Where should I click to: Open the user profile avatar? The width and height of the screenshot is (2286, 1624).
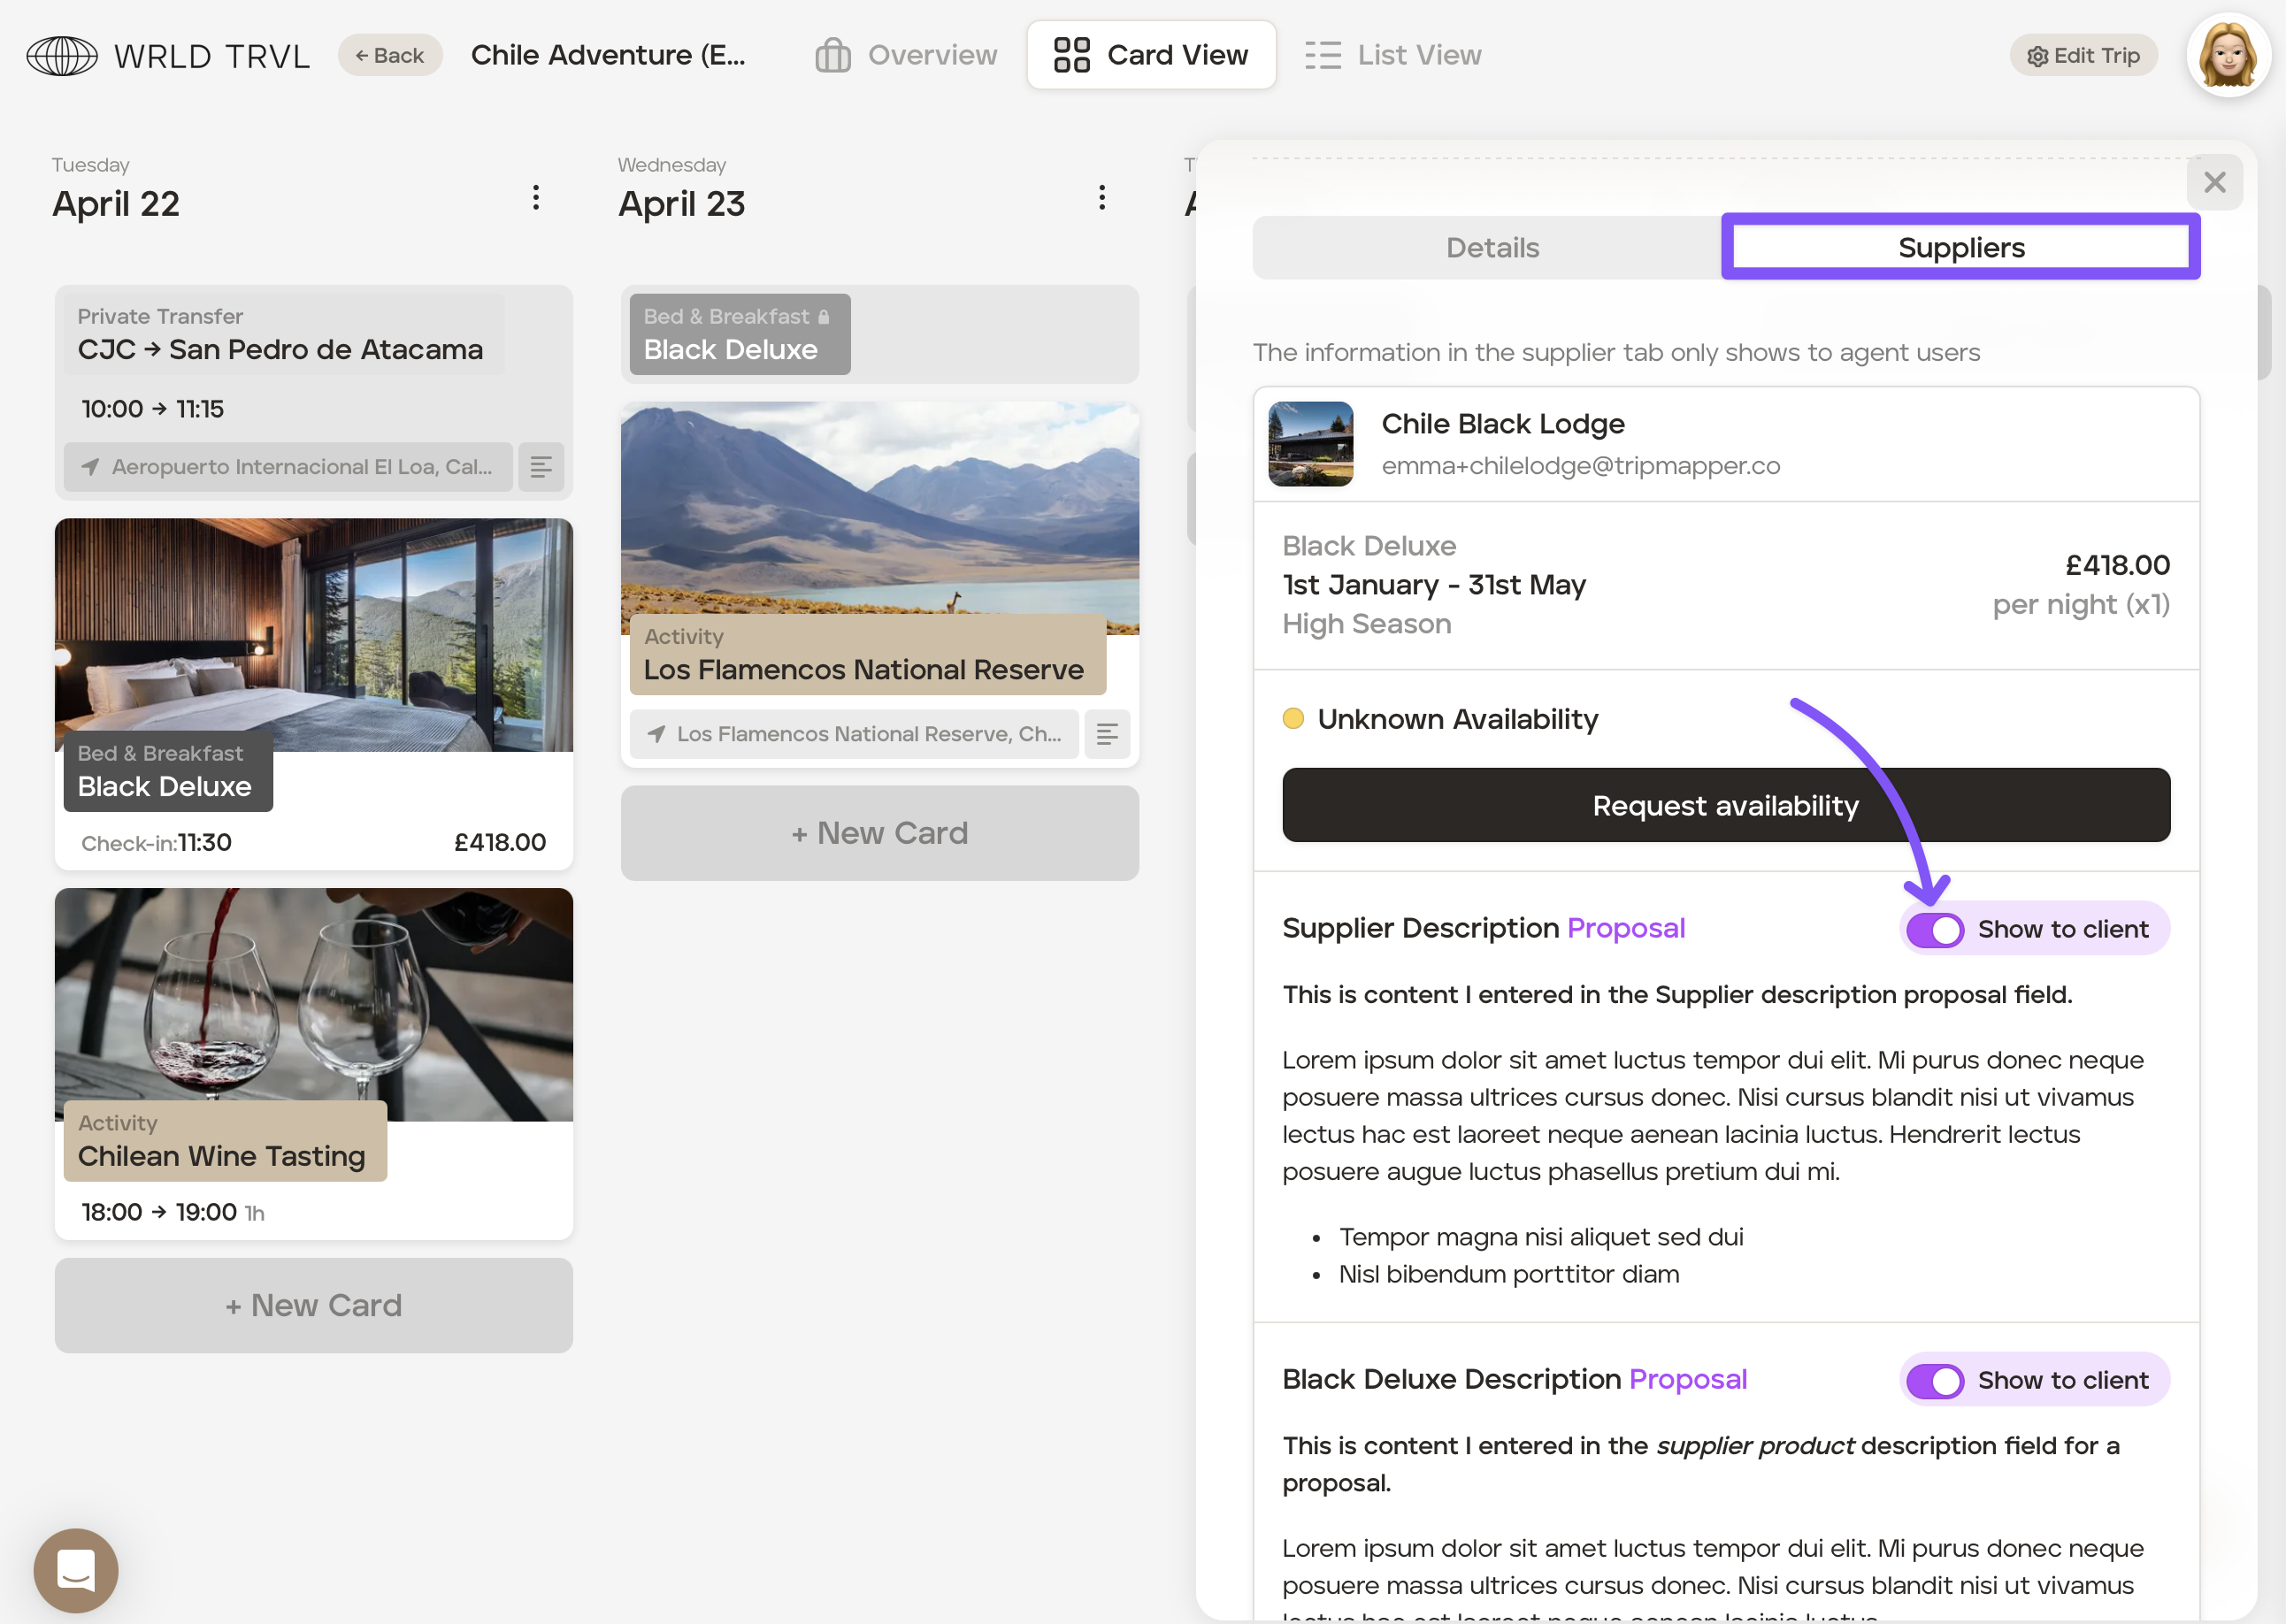pyautogui.click(x=2227, y=56)
